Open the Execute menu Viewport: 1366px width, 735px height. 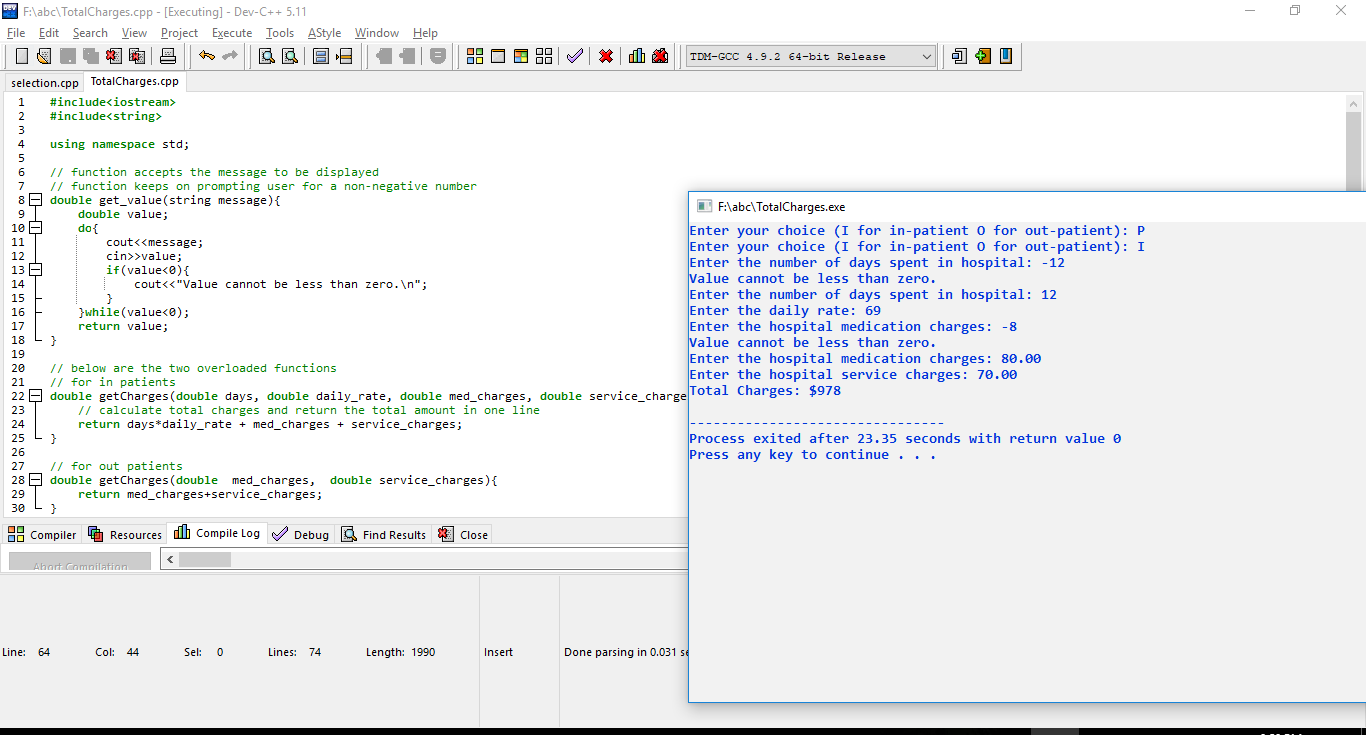[x=232, y=33]
